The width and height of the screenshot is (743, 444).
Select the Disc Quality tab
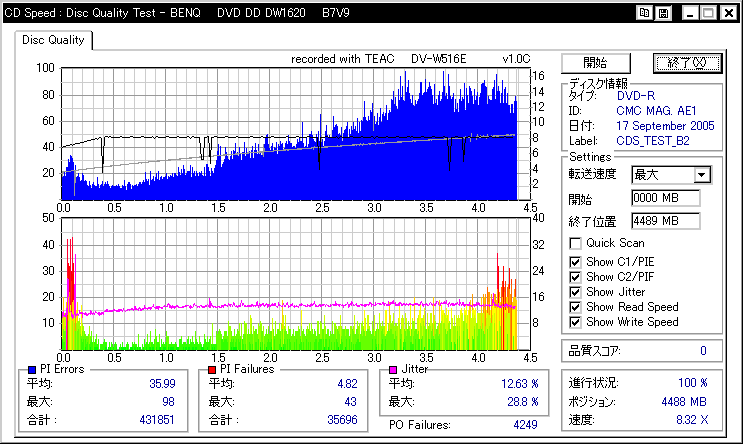tap(53, 40)
